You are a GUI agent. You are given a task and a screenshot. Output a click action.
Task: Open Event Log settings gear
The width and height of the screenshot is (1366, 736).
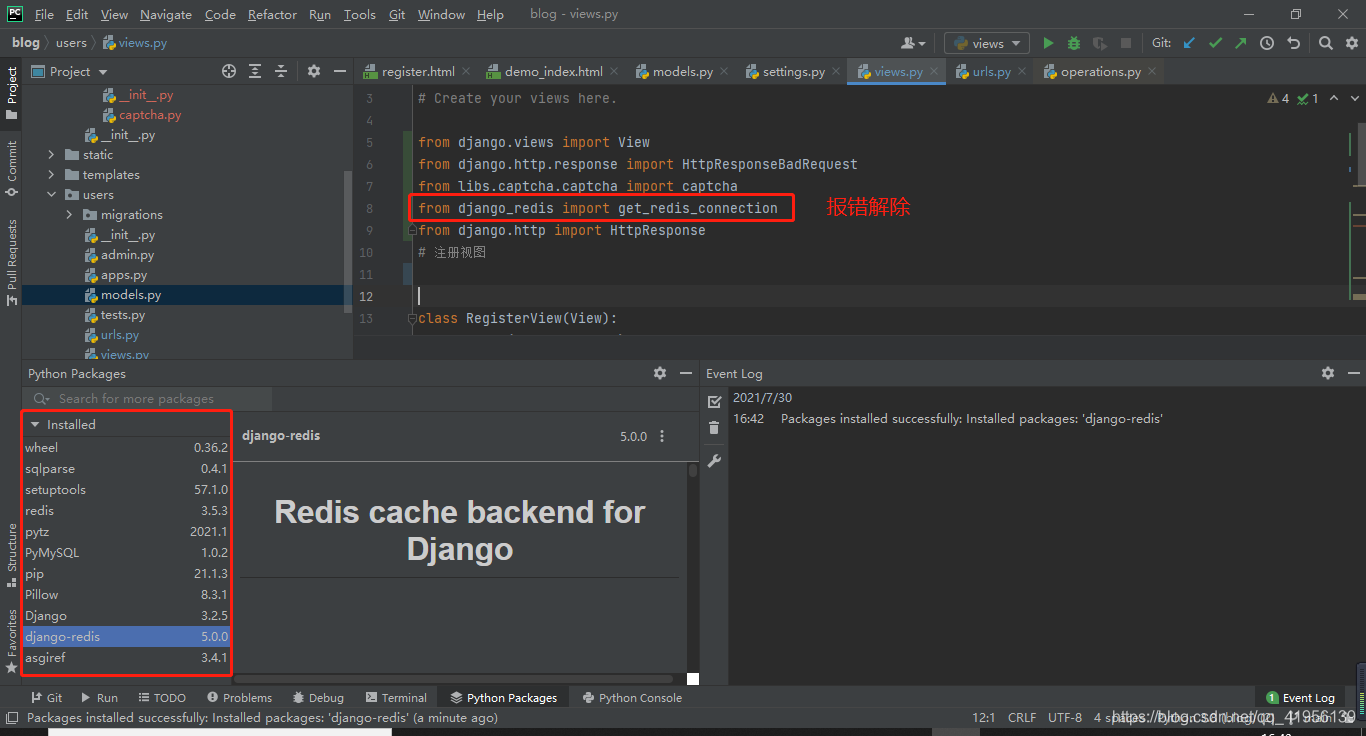[1327, 373]
